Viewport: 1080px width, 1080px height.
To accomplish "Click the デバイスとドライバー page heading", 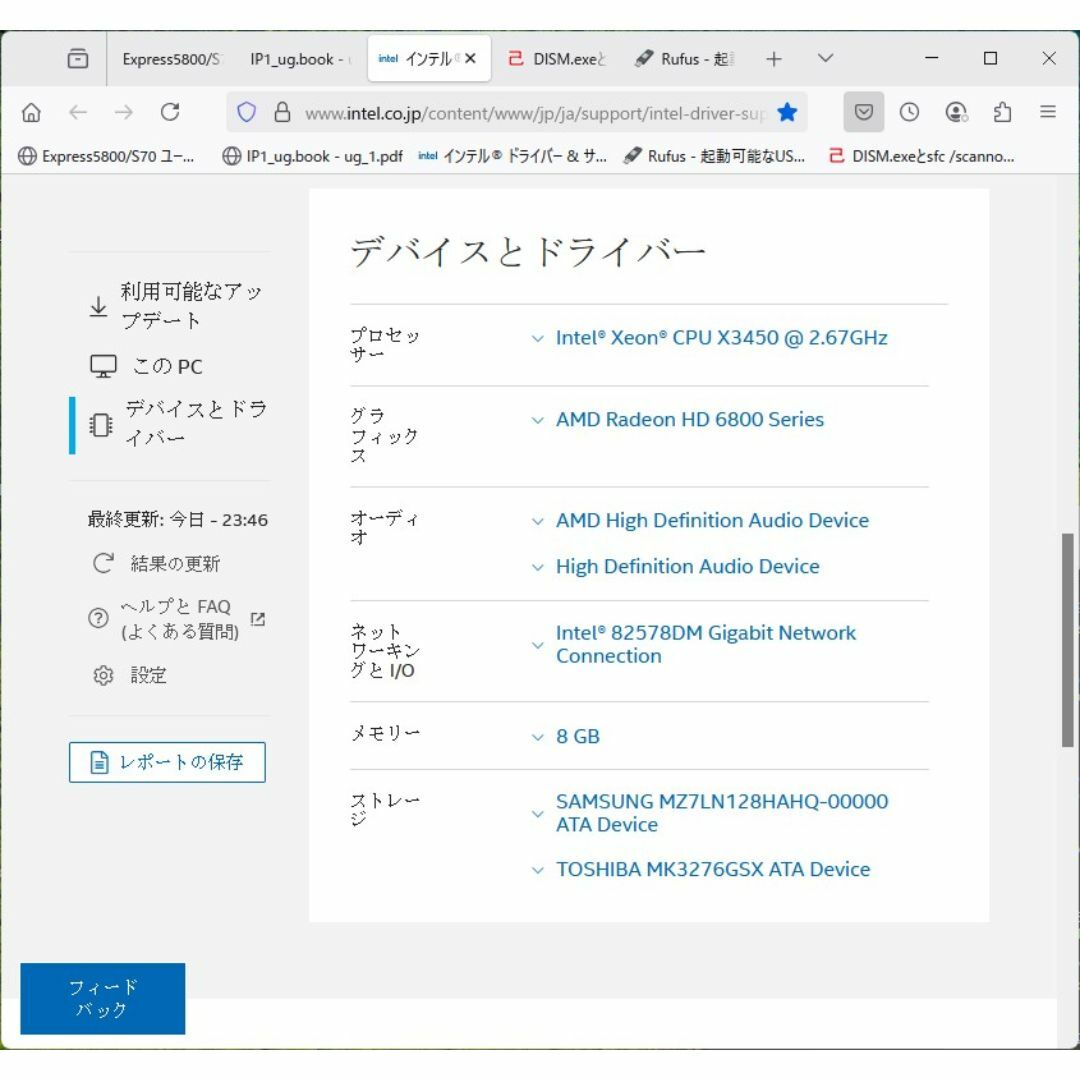I will 528,251.
